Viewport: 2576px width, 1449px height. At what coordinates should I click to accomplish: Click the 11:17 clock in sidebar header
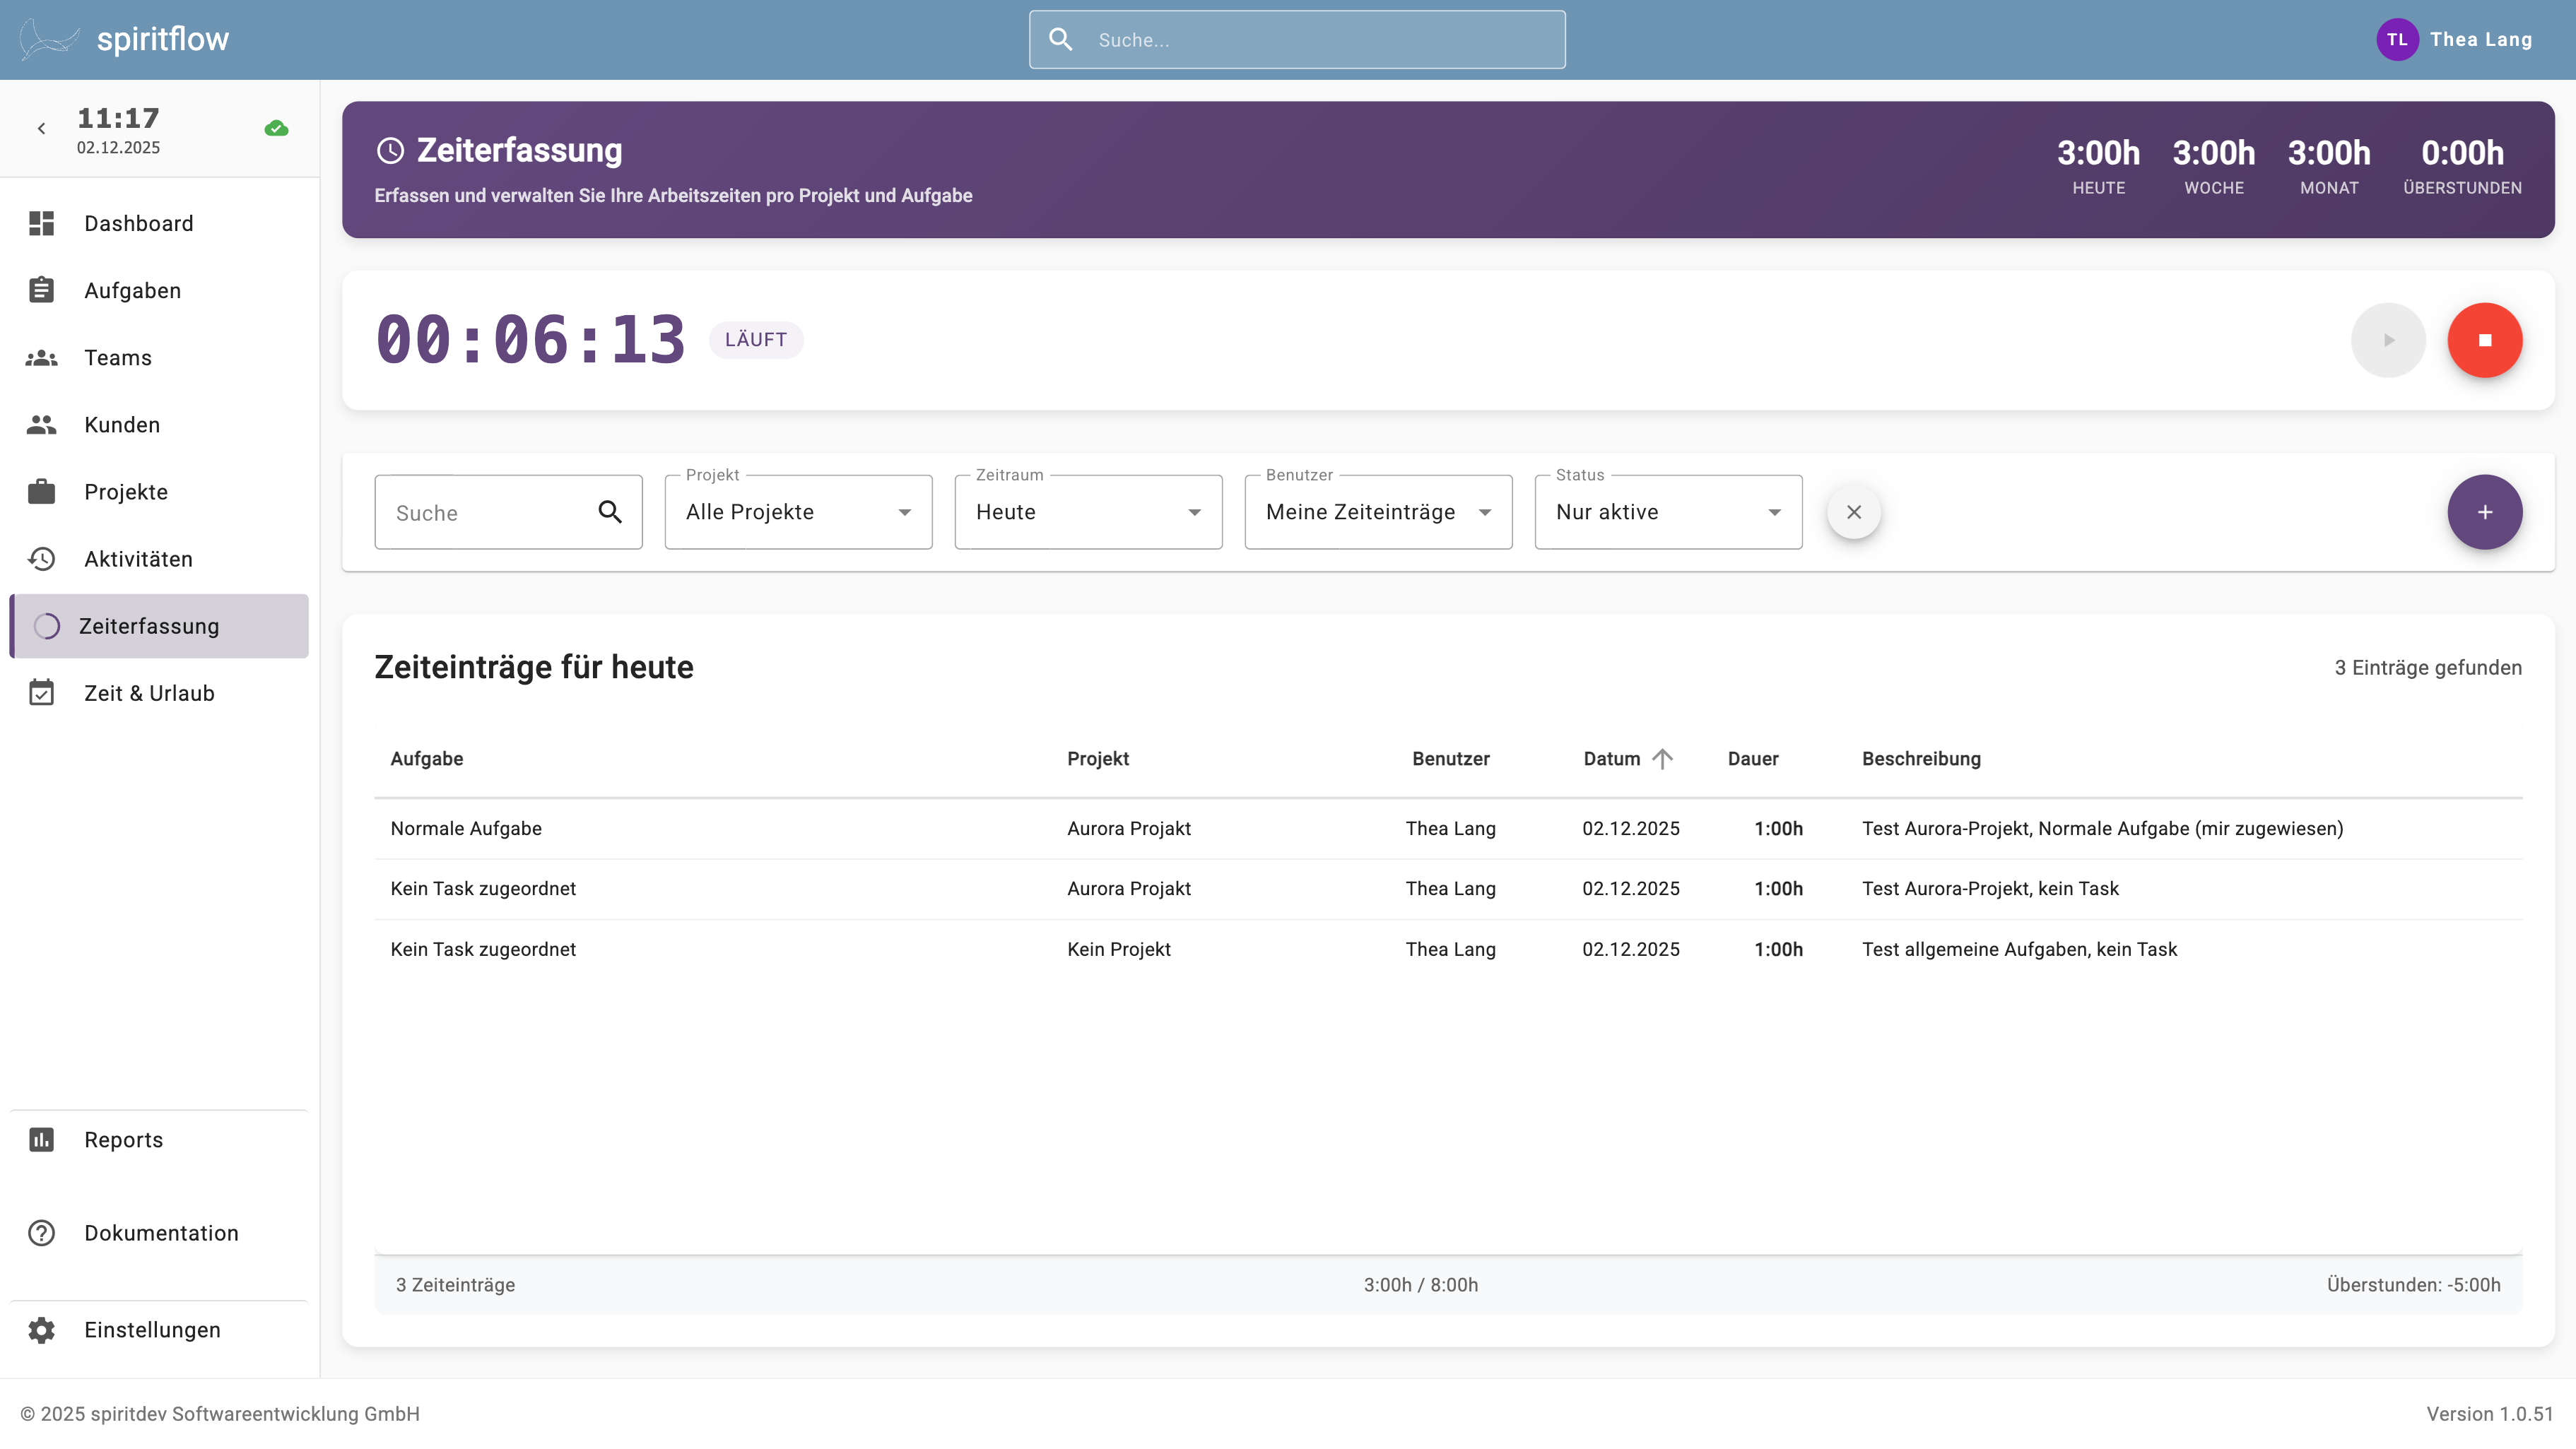(118, 118)
